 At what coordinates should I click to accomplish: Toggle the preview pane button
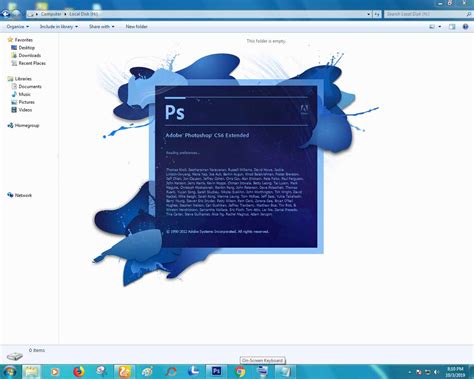[x=452, y=27]
